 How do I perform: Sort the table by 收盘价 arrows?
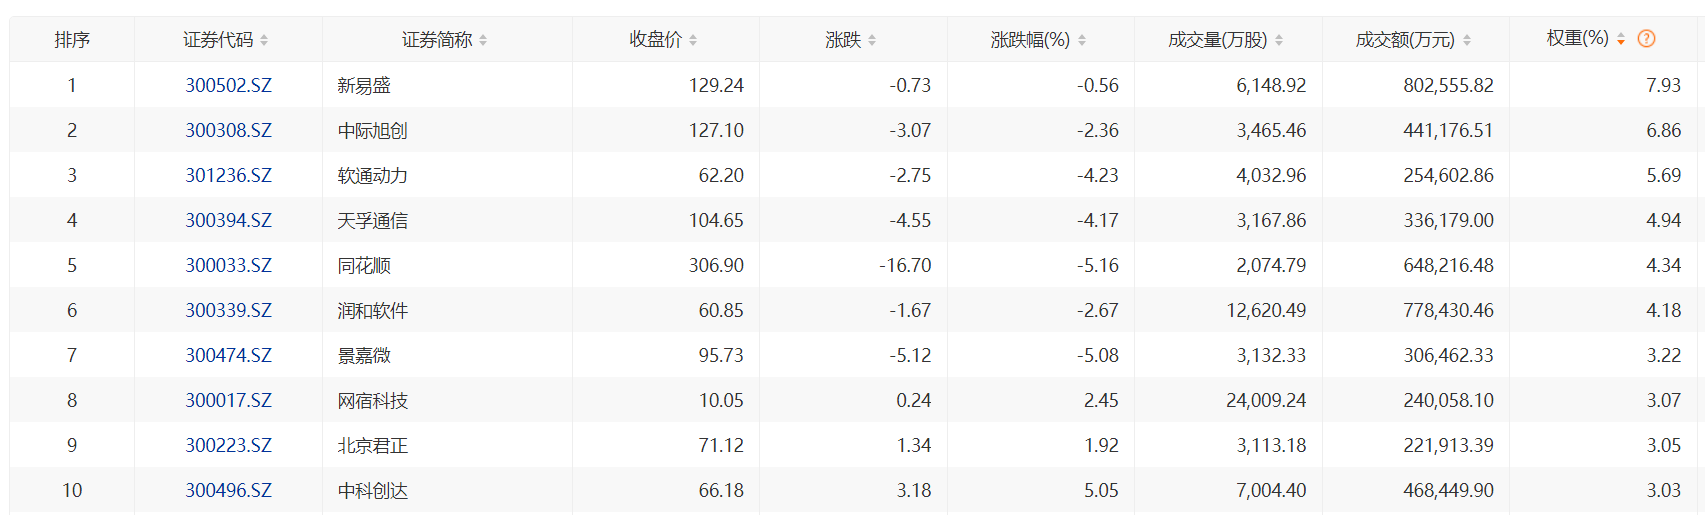click(x=693, y=40)
